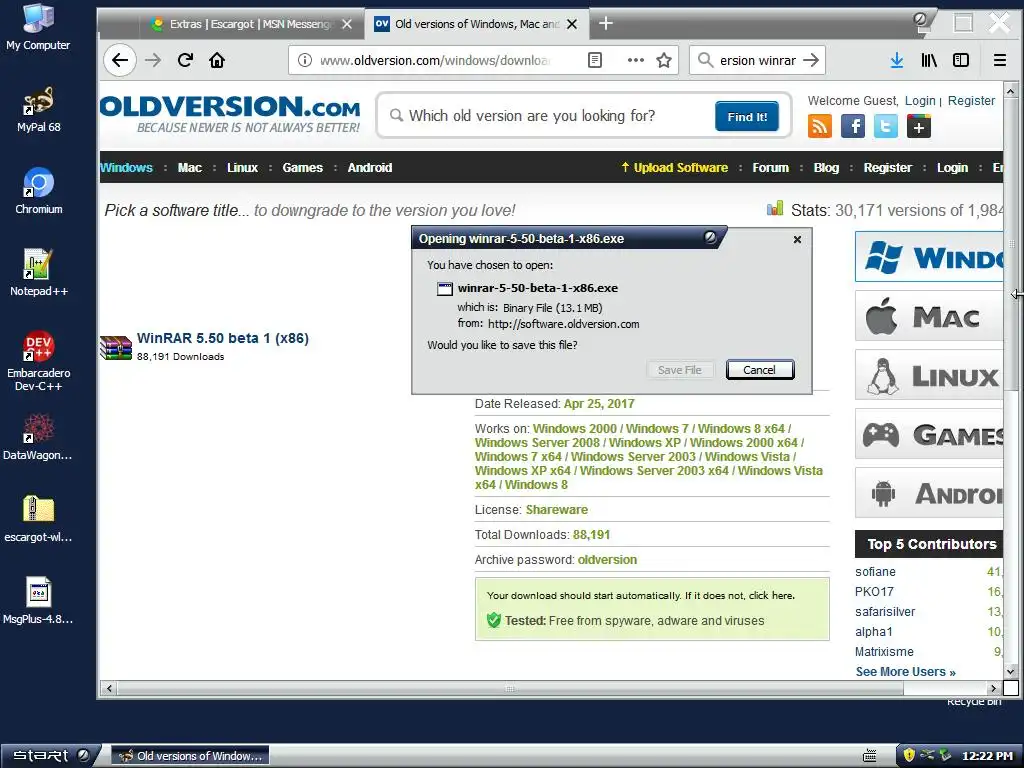Open the browser hamburger menu
1024x768 pixels.
tap(1000, 60)
